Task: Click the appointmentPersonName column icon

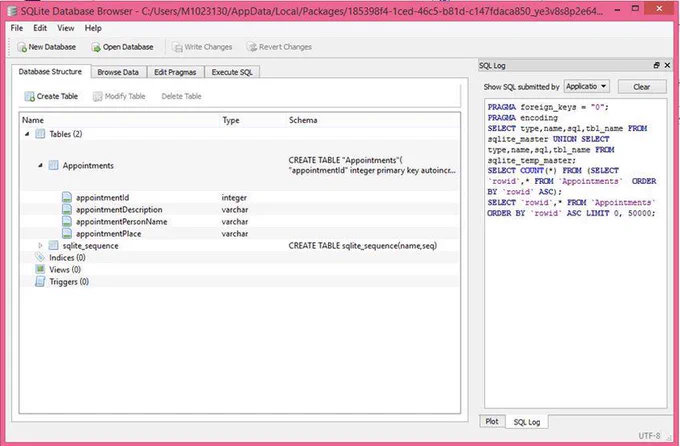Action: pos(67,221)
